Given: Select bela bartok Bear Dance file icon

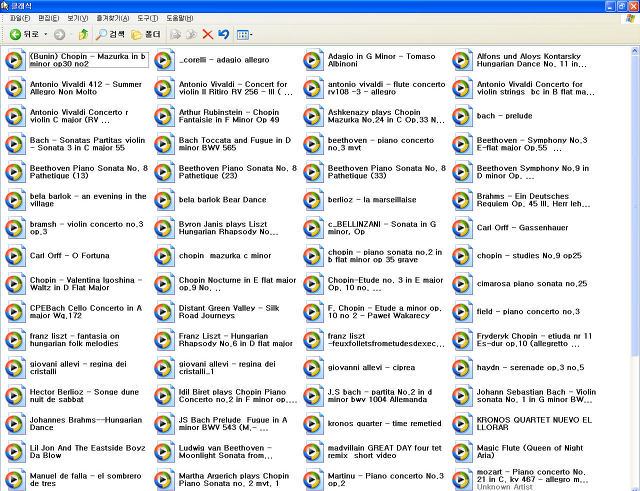Looking at the screenshot, I should pyautogui.click(x=164, y=200).
